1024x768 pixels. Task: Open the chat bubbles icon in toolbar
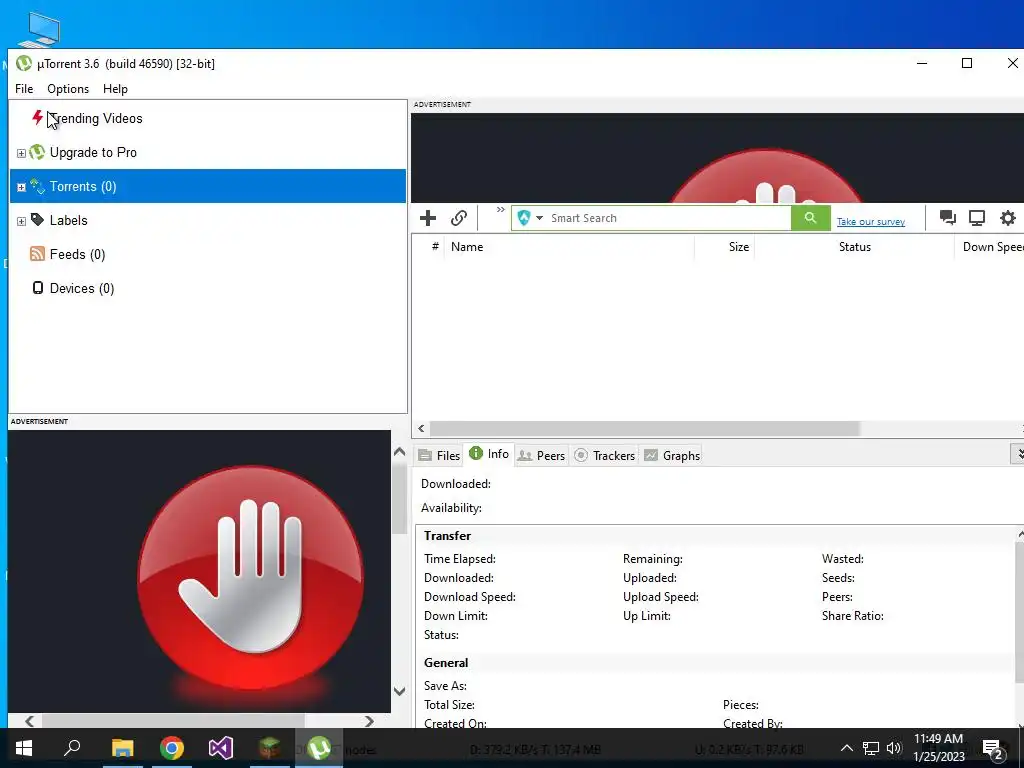tap(948, 218)
